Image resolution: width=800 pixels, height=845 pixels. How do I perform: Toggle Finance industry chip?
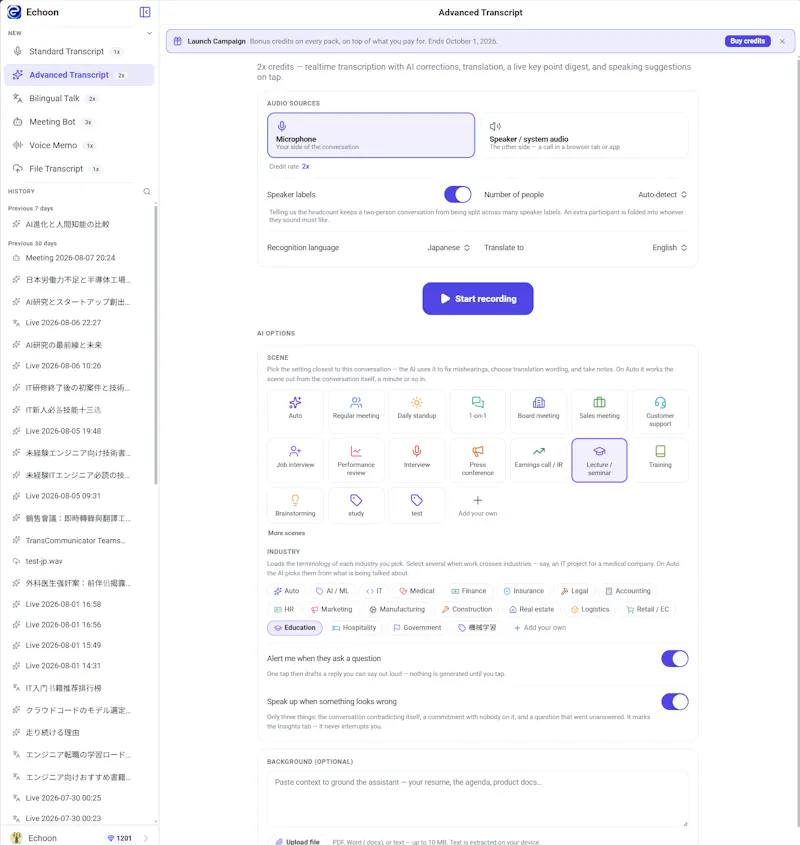(x=468, y=591)
